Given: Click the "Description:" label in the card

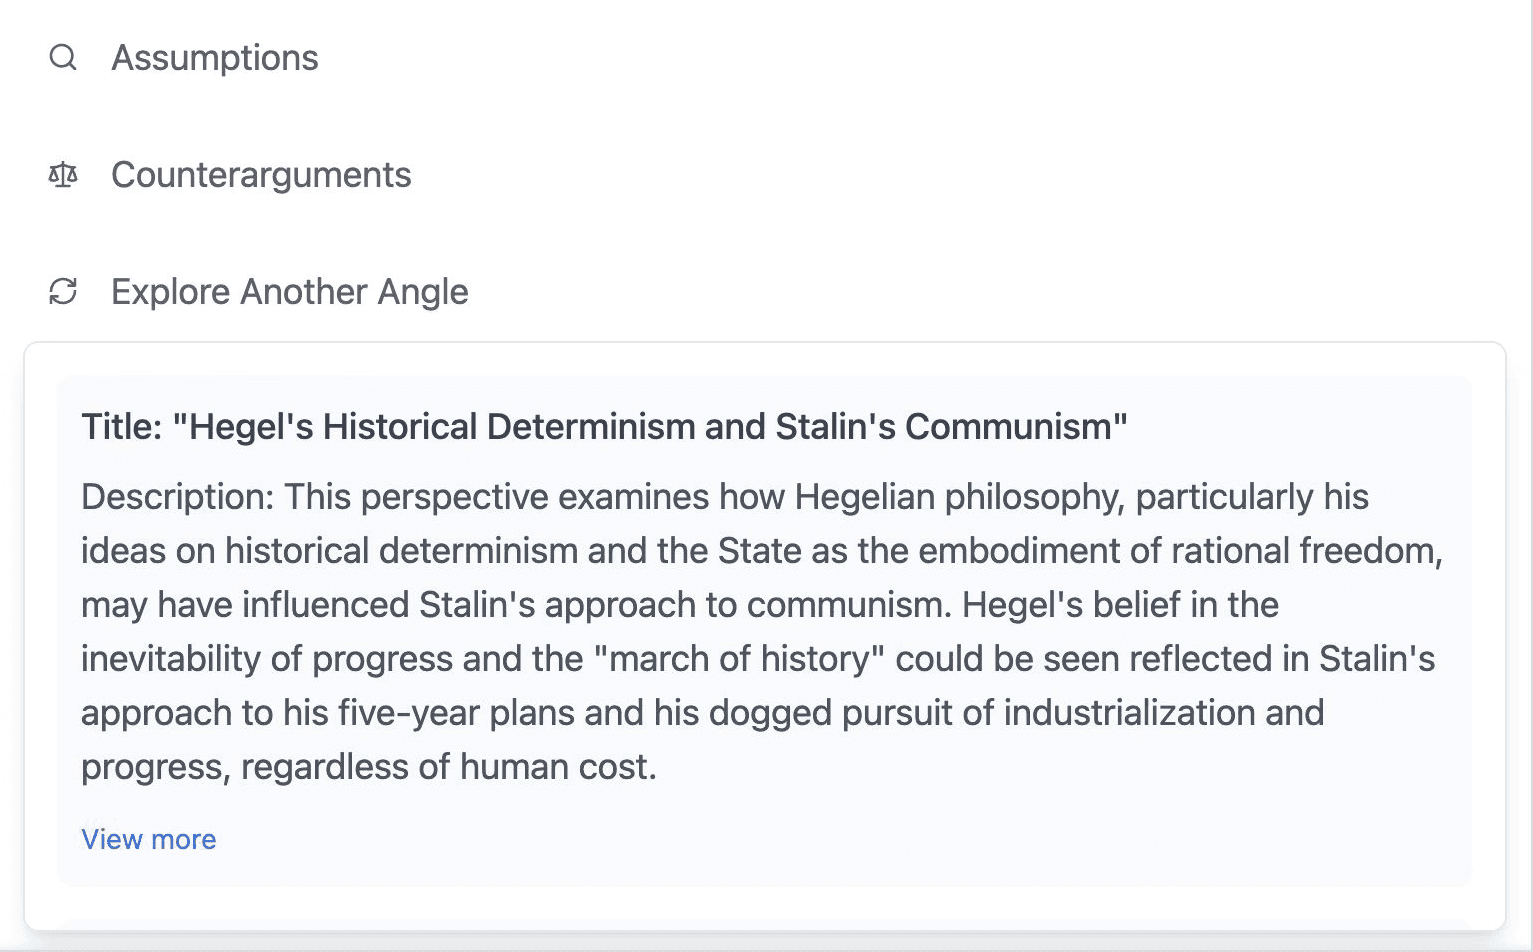Looking at the screenshot, I should point(177,497).
